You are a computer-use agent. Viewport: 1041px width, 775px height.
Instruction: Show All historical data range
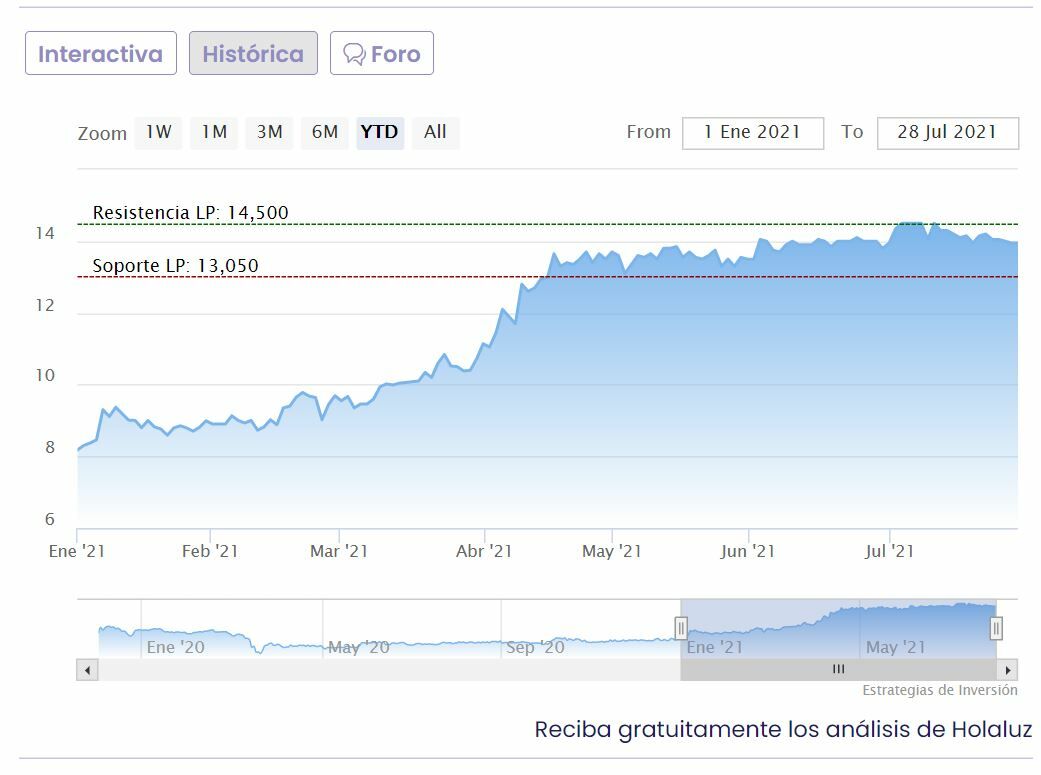pos(435,132)
